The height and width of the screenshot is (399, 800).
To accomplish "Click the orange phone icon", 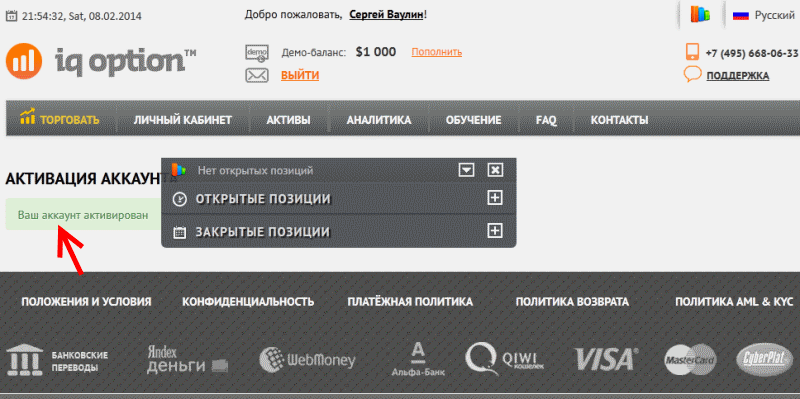I will (x=692, y=53).
